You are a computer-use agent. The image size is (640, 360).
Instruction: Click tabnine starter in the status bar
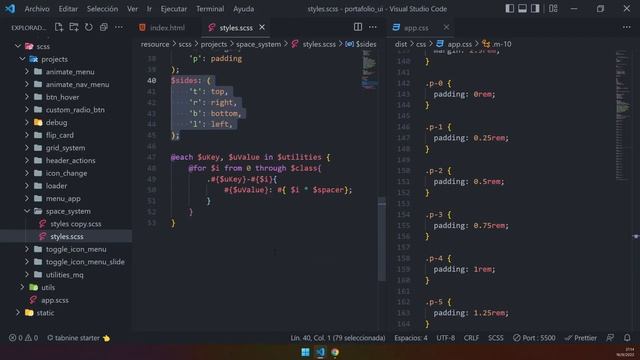point(78,338)
